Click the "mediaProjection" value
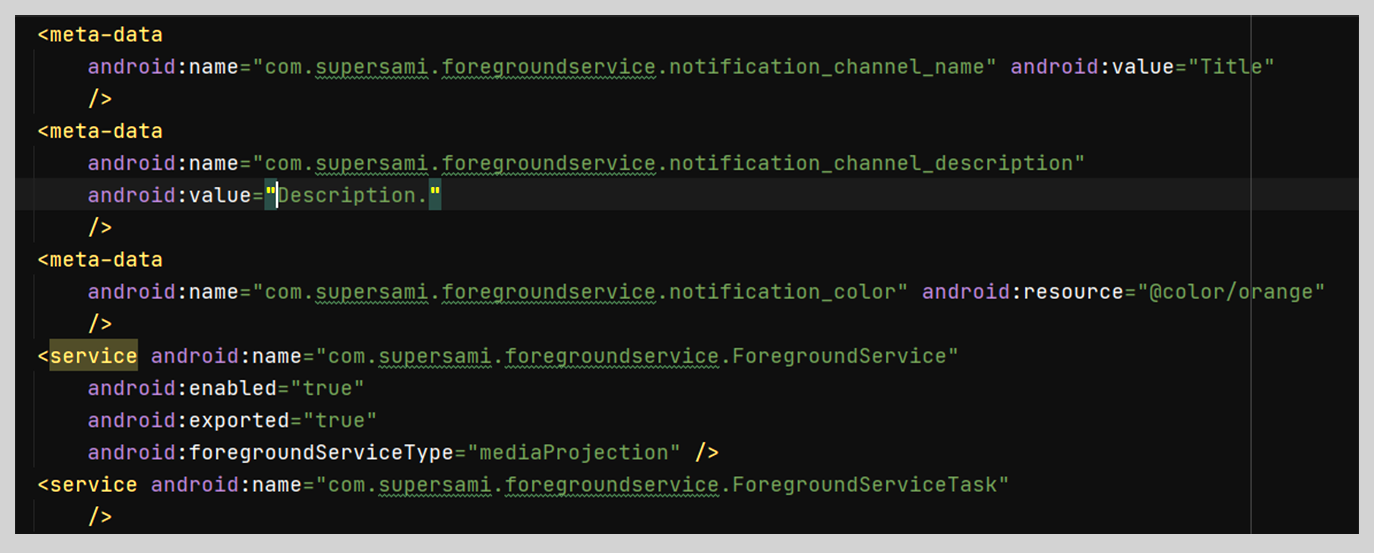 point(574,452)
